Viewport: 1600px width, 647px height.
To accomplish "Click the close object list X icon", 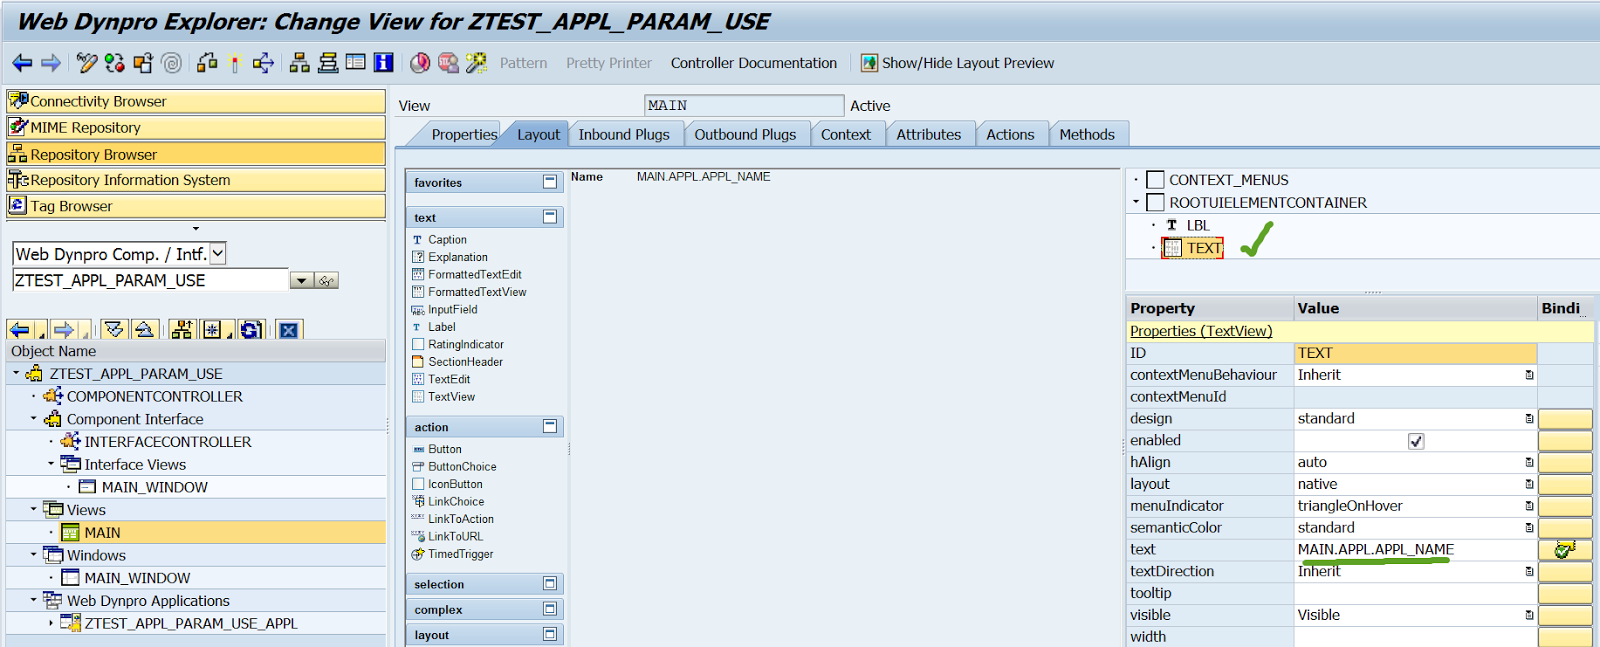I will click(289, 330).
